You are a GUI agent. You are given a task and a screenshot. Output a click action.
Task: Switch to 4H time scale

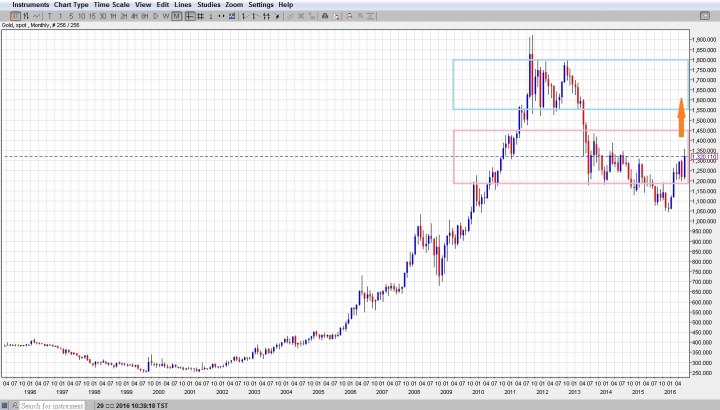click(134, 16)
